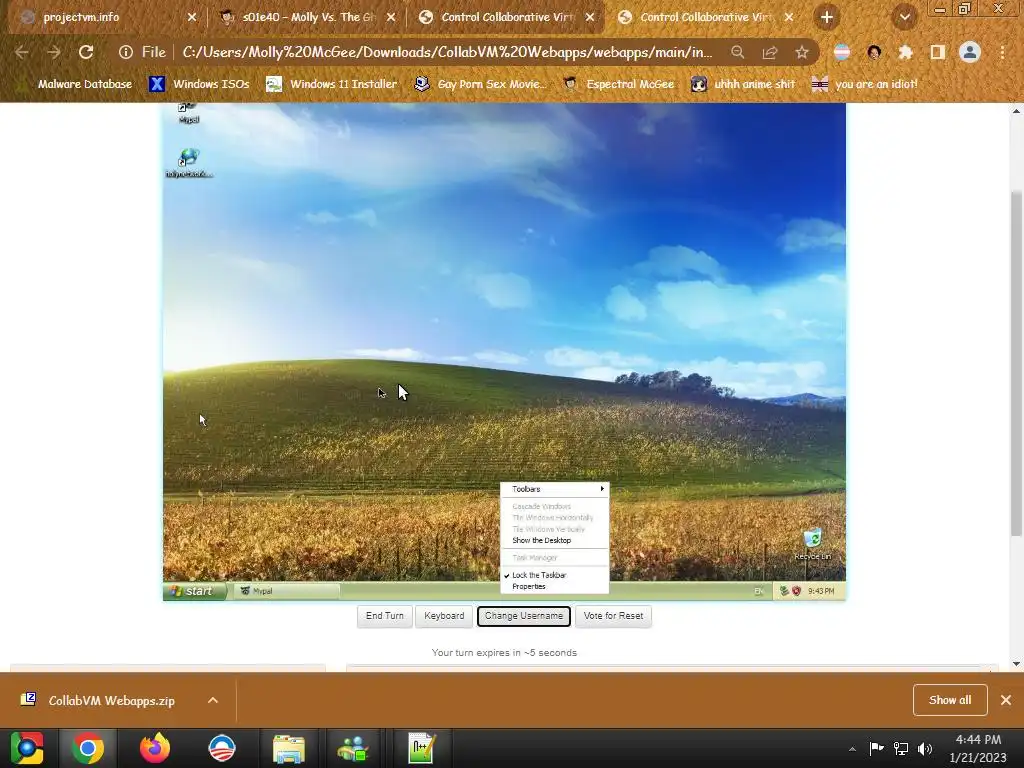Open the on-screen Keyboard button
This screenshot has width=1024, height=768.
444,616
